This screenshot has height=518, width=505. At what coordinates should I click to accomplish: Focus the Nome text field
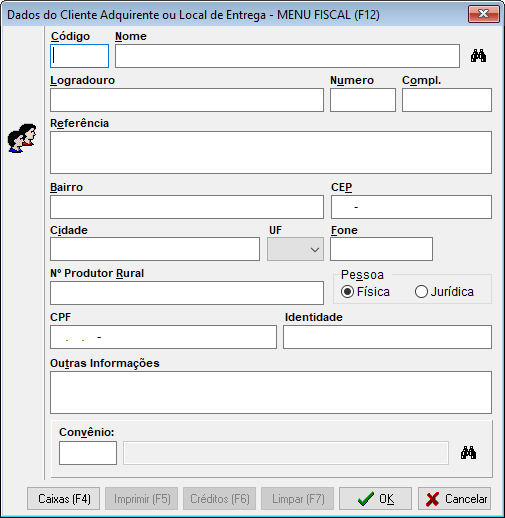287,56
